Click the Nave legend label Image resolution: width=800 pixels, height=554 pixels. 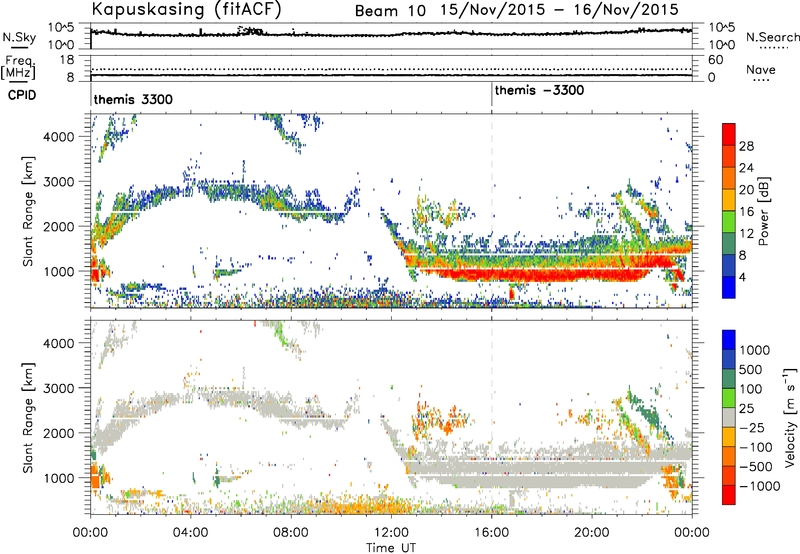pyautogui.click(x=761, y=70)
